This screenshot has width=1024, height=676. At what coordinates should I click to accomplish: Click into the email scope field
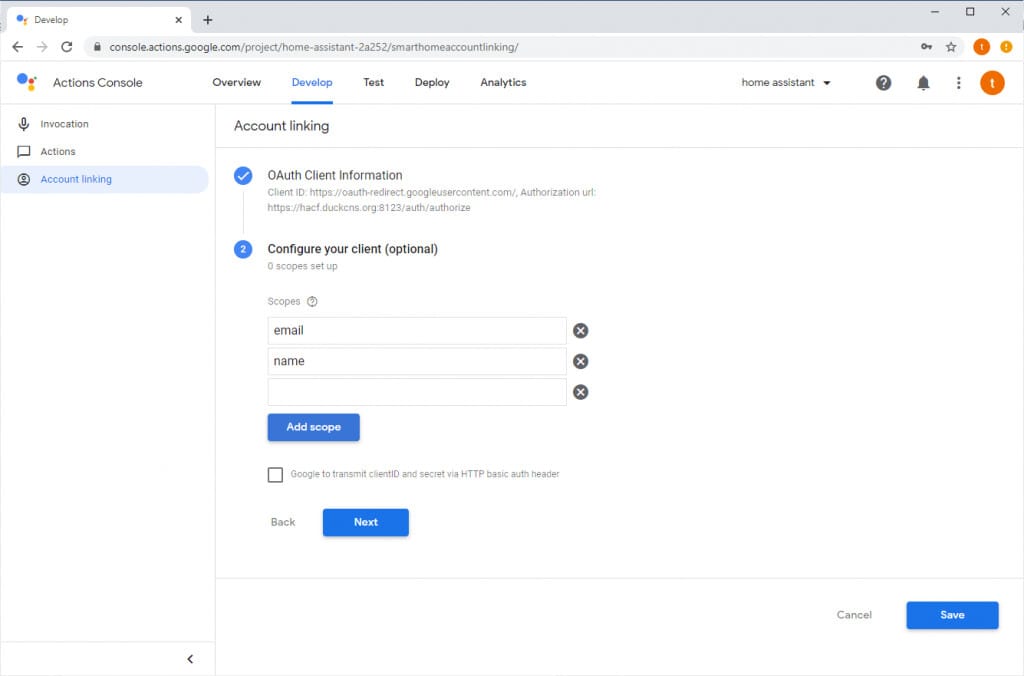[417, 330]
